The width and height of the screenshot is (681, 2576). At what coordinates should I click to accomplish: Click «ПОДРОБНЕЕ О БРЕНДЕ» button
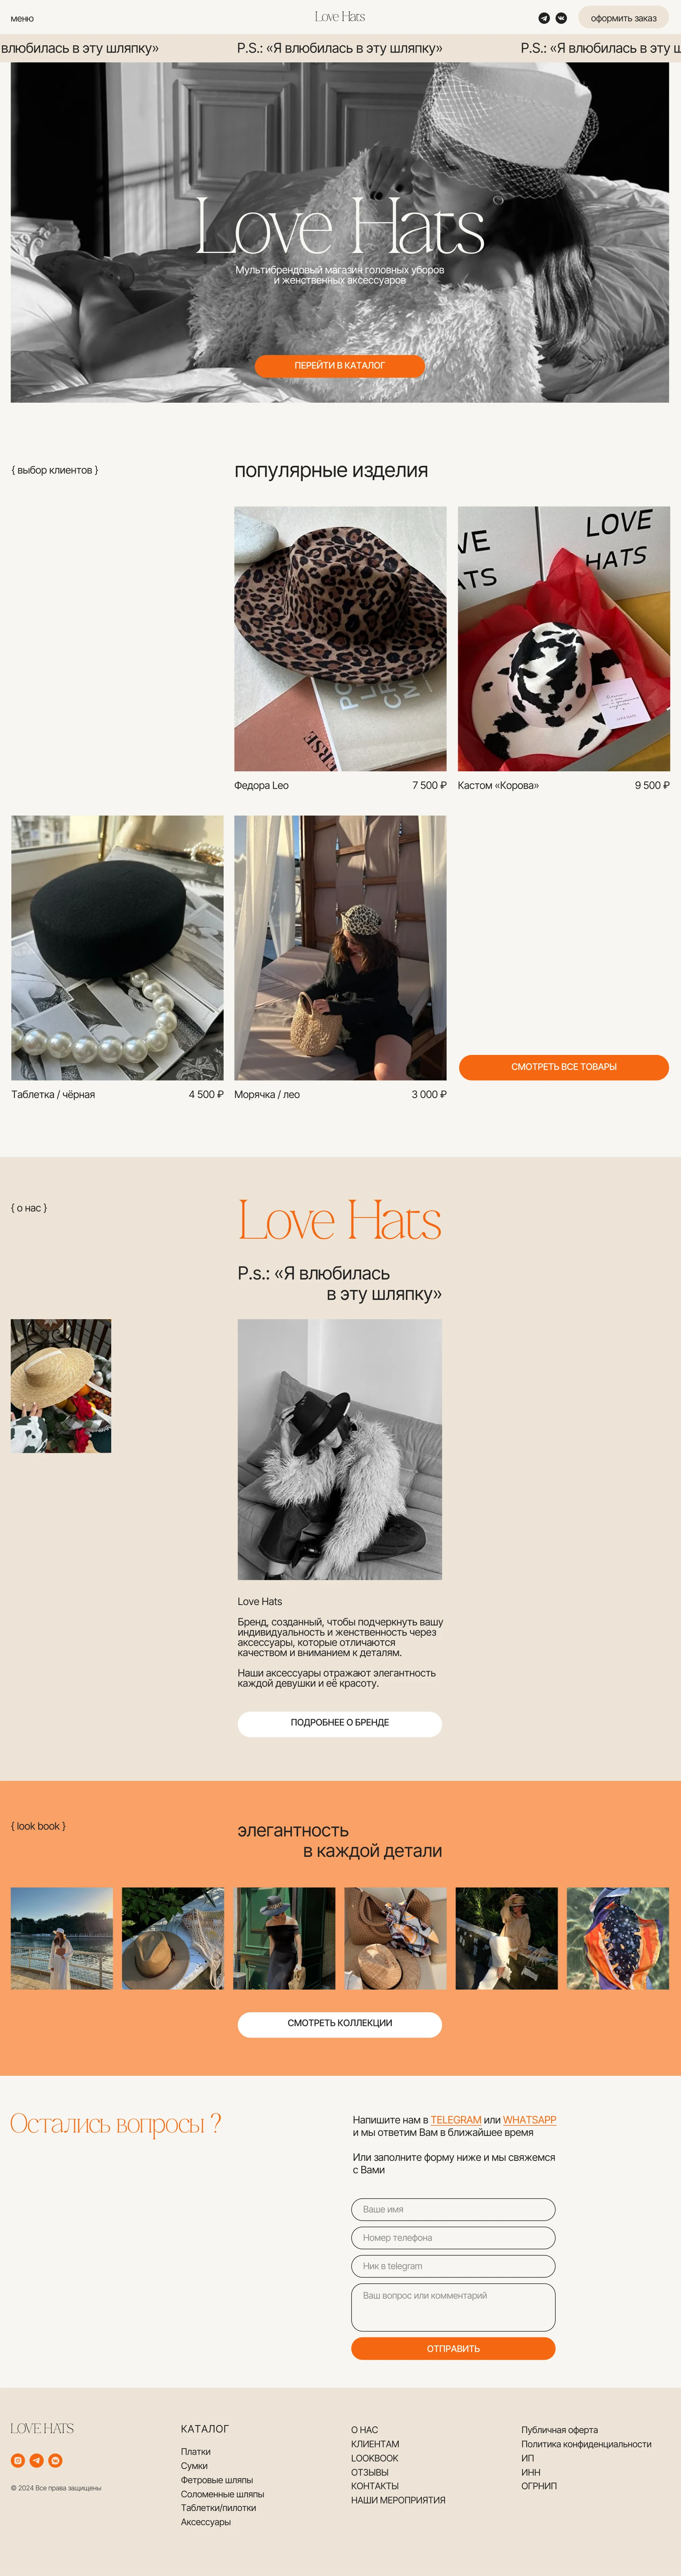[x=340, y=1723]
